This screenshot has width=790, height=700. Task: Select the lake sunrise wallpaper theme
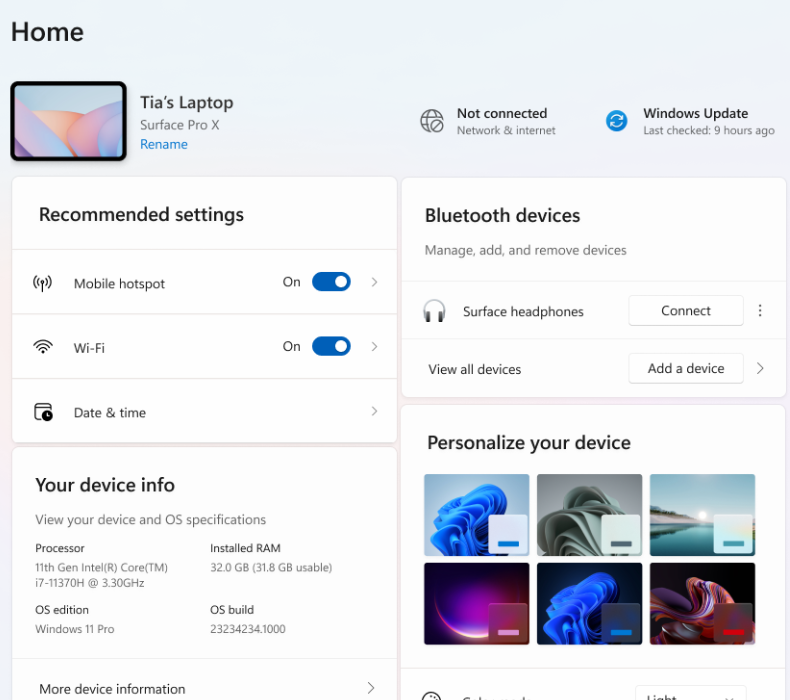[x=702, y=515]
